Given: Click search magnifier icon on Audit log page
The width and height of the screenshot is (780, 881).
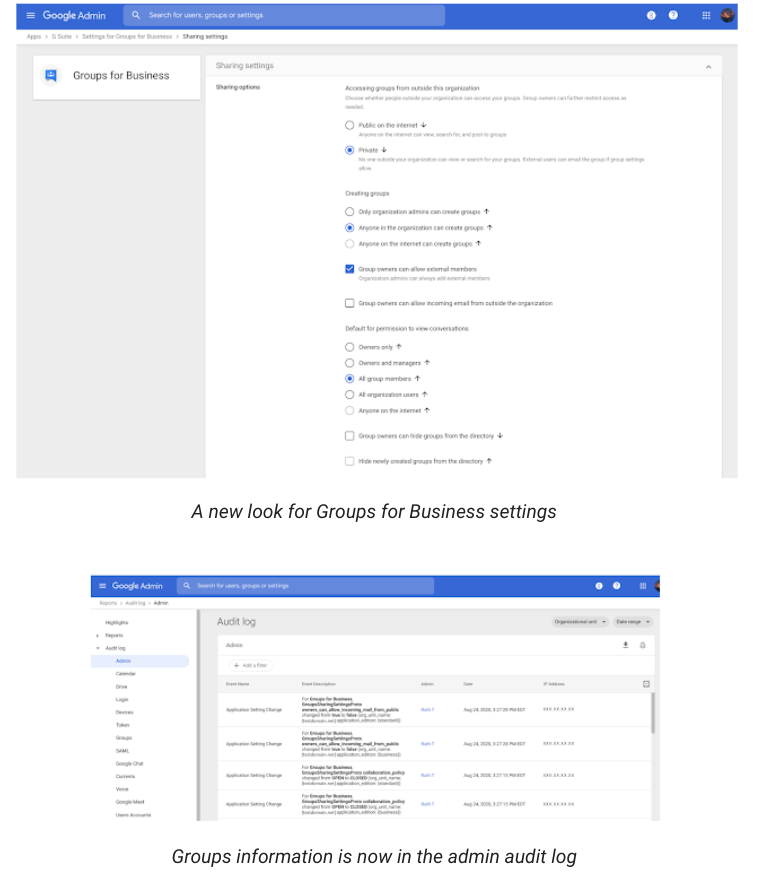Looking at the screenshot, I should 187,585.
